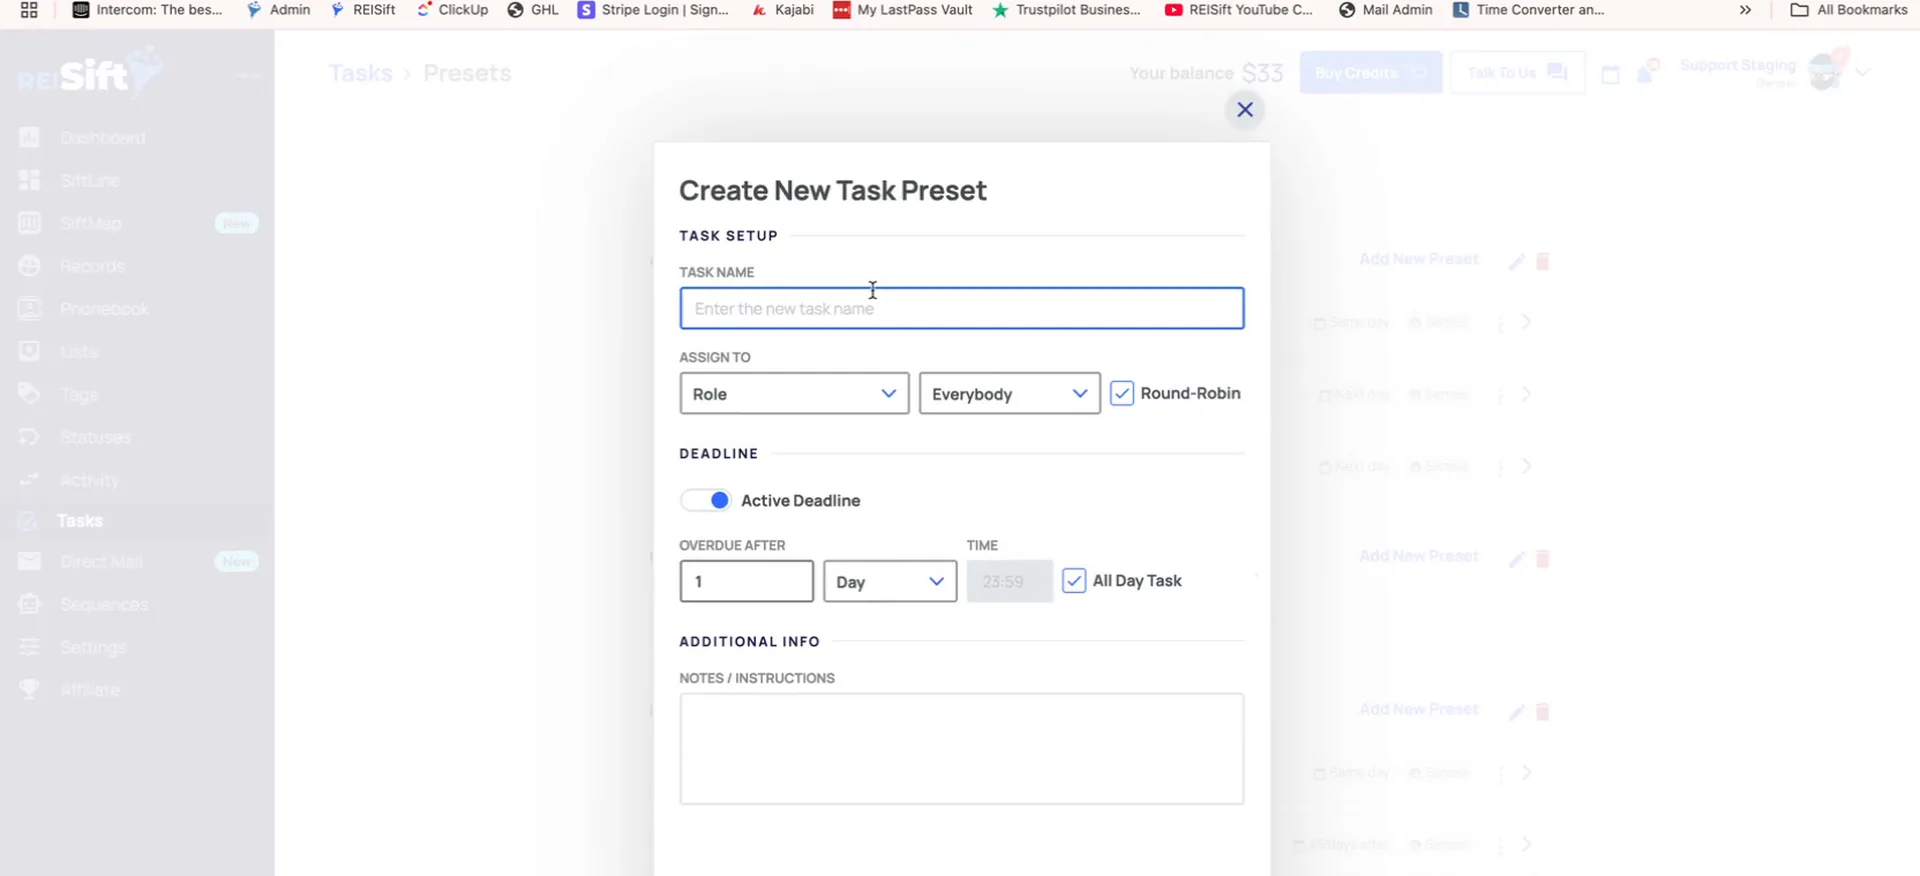1920x876 pixels.
Task: Open the GHL bookmark
Action: pyautogui.click(x=533, y=10)
